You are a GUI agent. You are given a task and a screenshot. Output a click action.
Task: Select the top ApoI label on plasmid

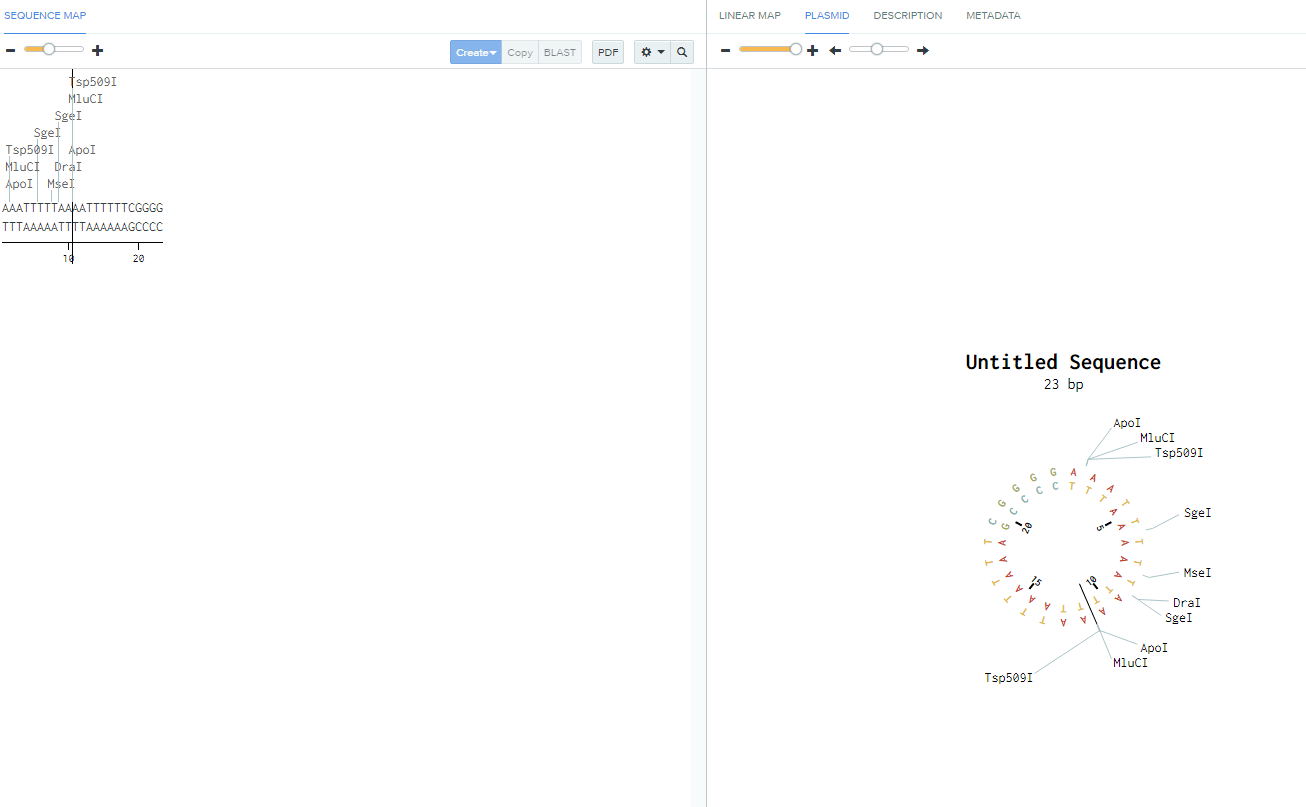[1127, 423]
